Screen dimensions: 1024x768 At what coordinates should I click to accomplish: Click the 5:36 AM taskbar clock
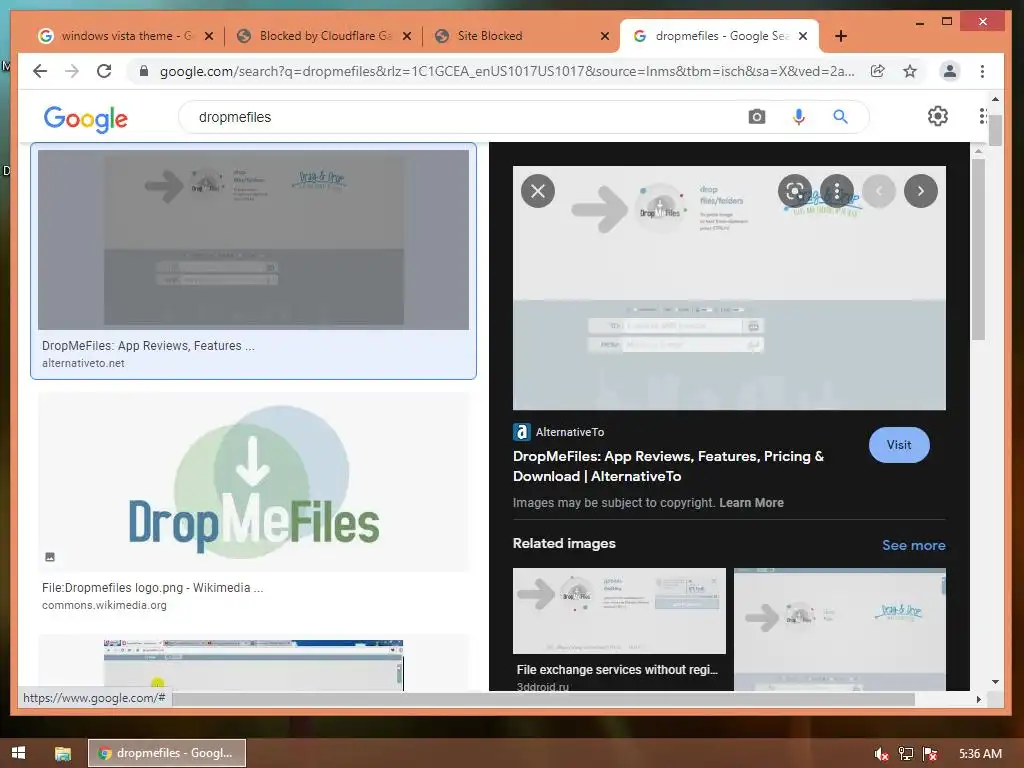[x=980, y=754]
